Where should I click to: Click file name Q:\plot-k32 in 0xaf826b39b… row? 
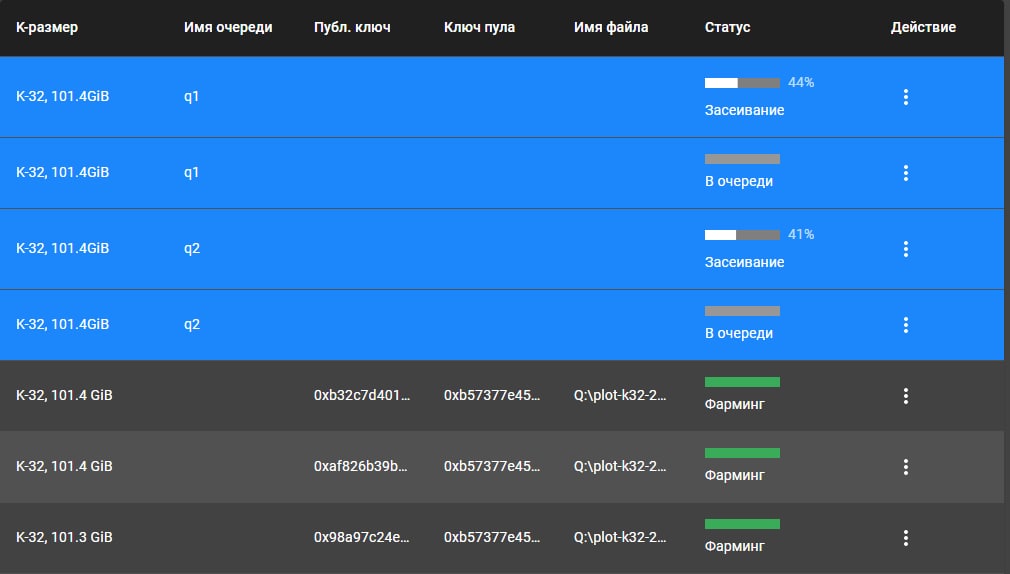coord(620,466)
